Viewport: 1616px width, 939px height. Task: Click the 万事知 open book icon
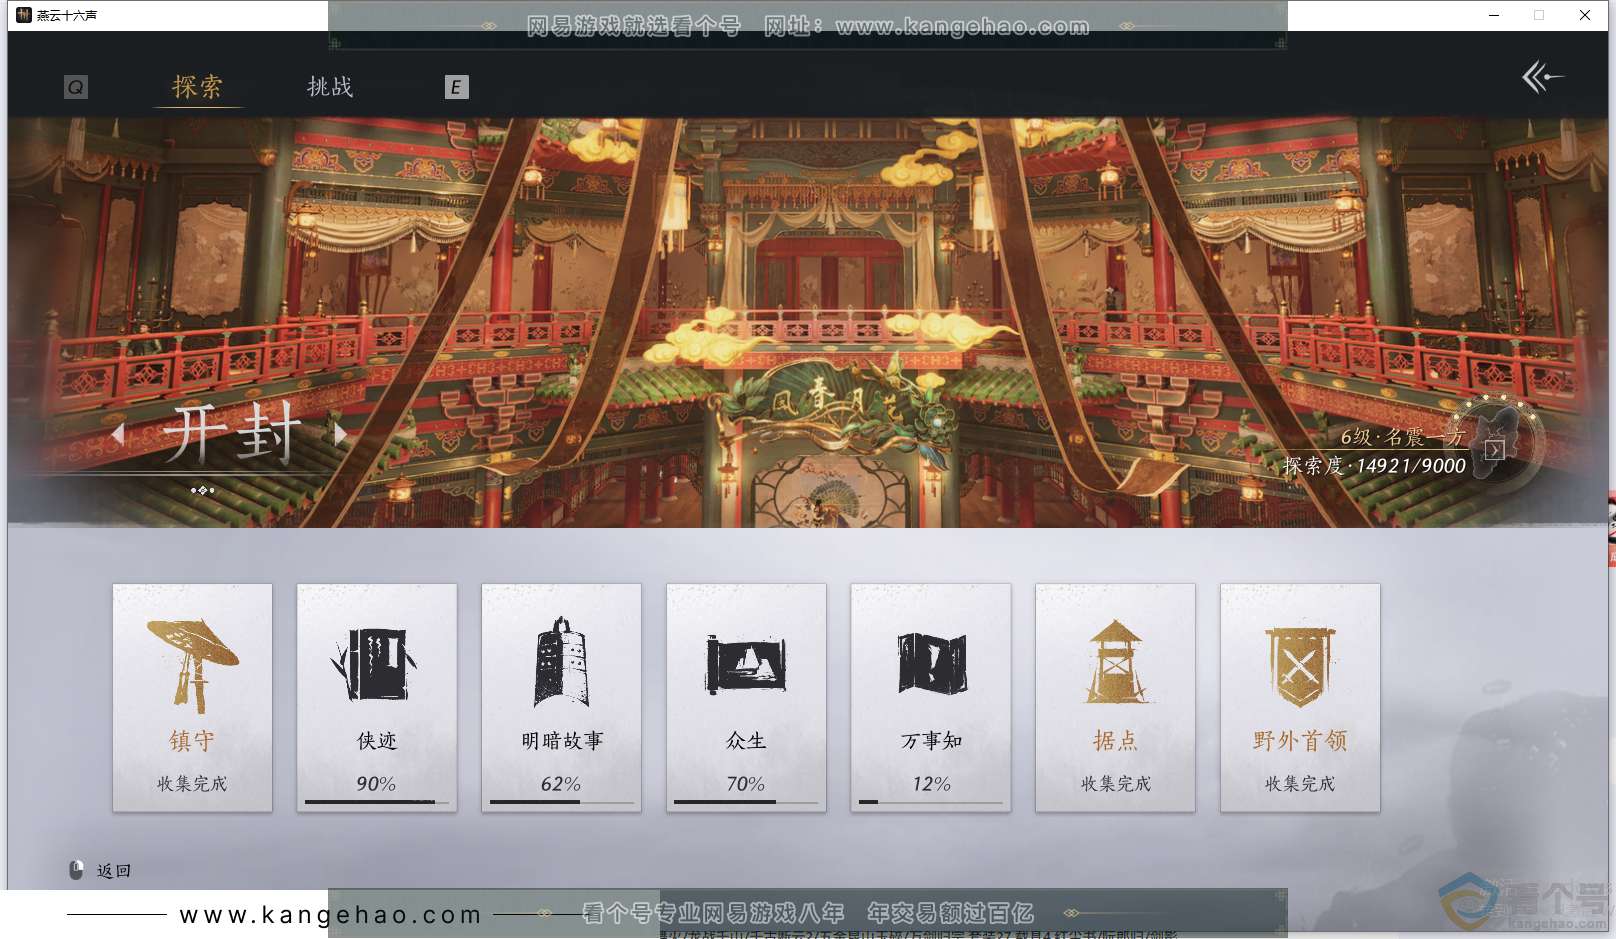[931, 663]
